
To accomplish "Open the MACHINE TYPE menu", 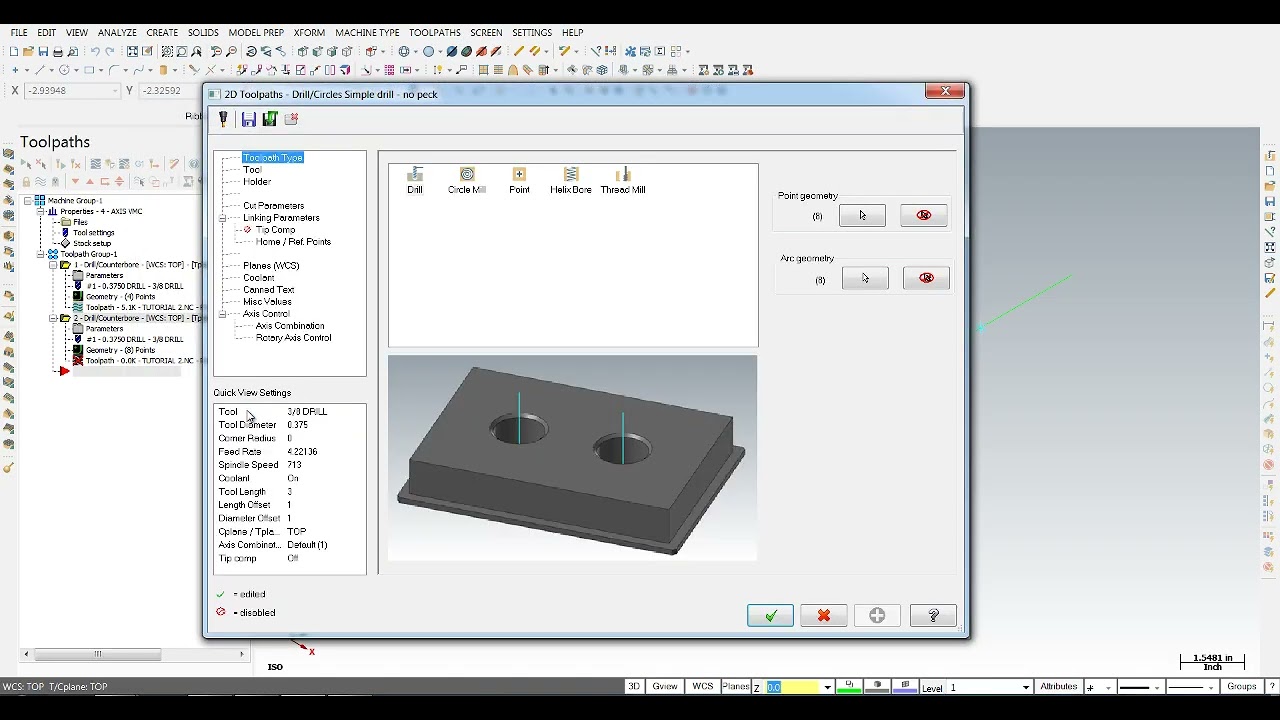I will (x=367, y=33).
